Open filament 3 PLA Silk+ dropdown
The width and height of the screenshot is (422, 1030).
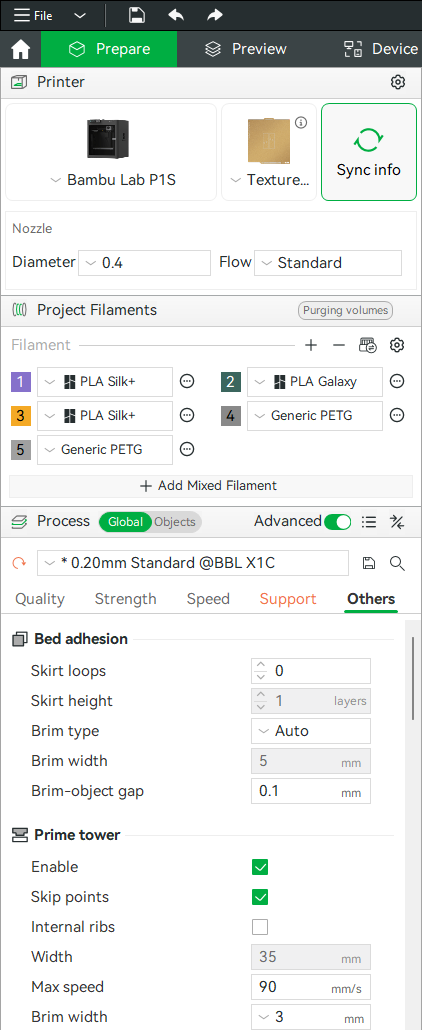(x=105, y=415)
